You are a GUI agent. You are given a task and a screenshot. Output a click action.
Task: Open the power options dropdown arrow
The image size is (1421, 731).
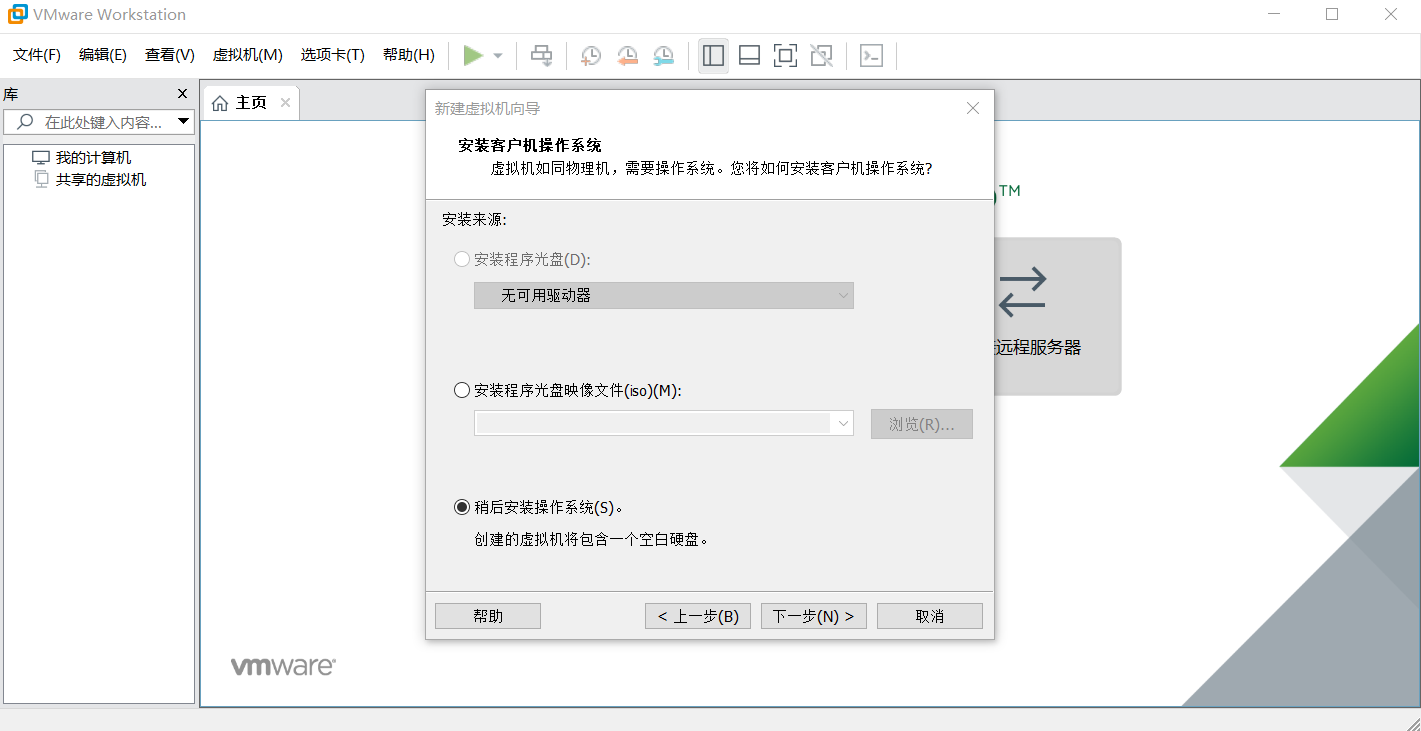(498, 56)
